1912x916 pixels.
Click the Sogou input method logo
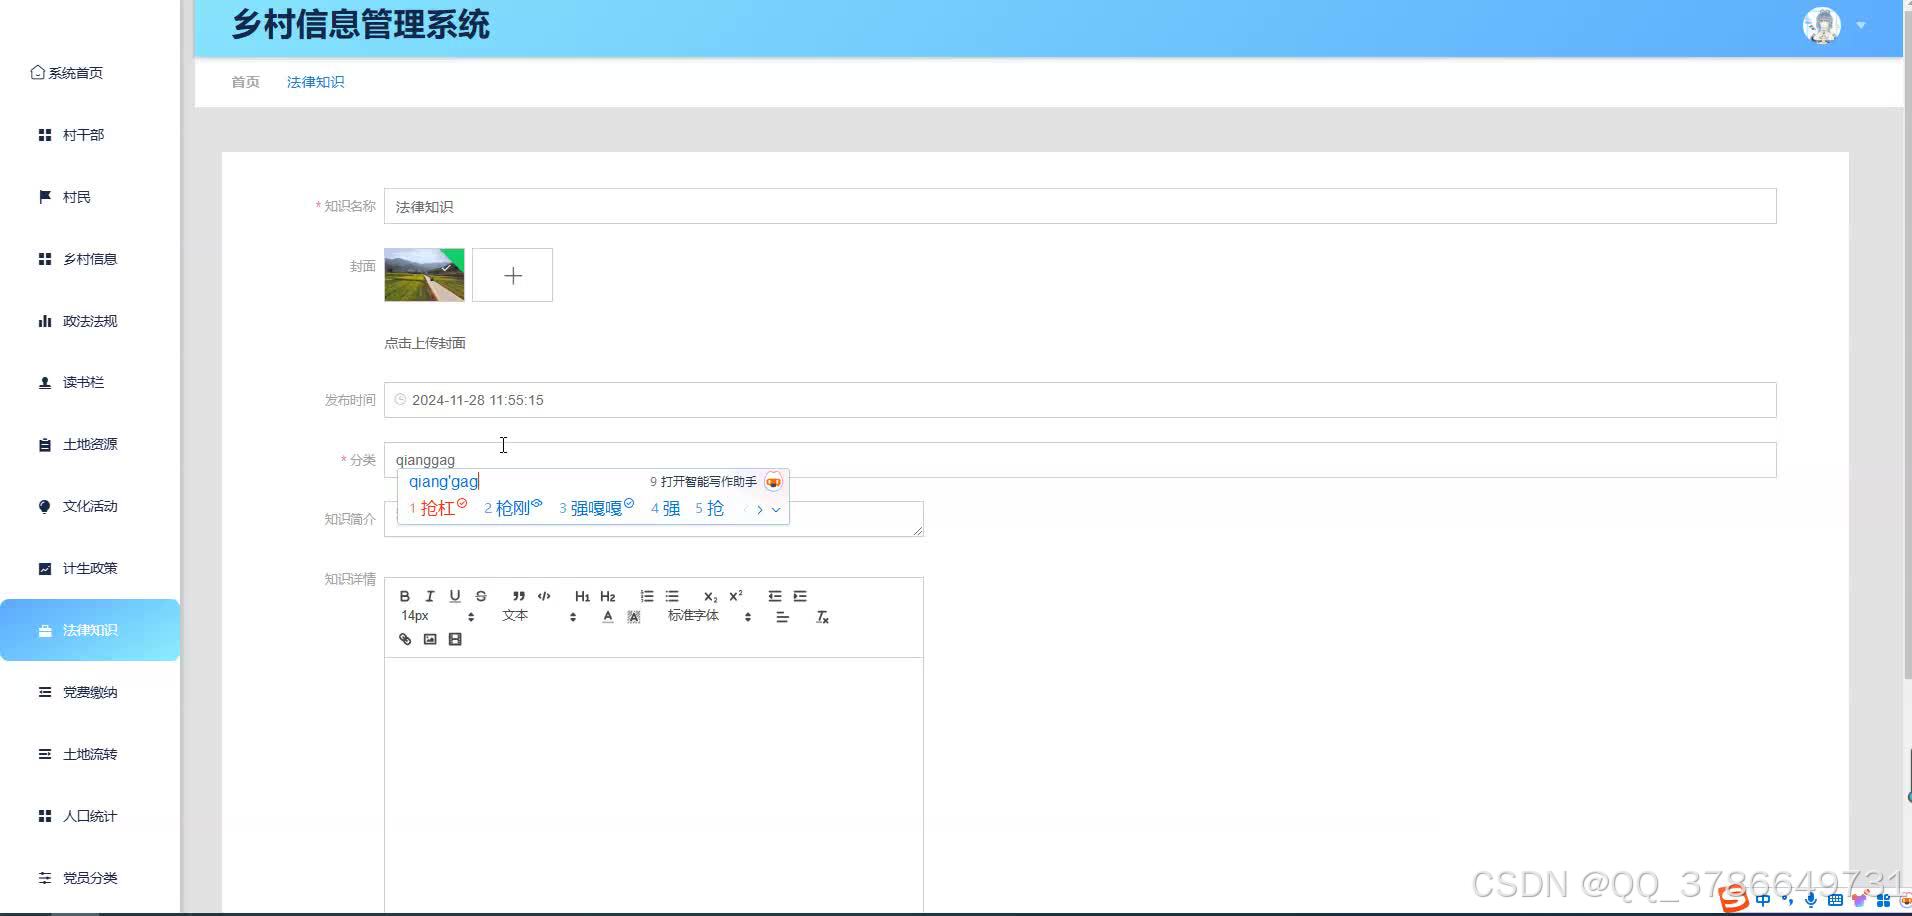click(x=1733, y=899)
